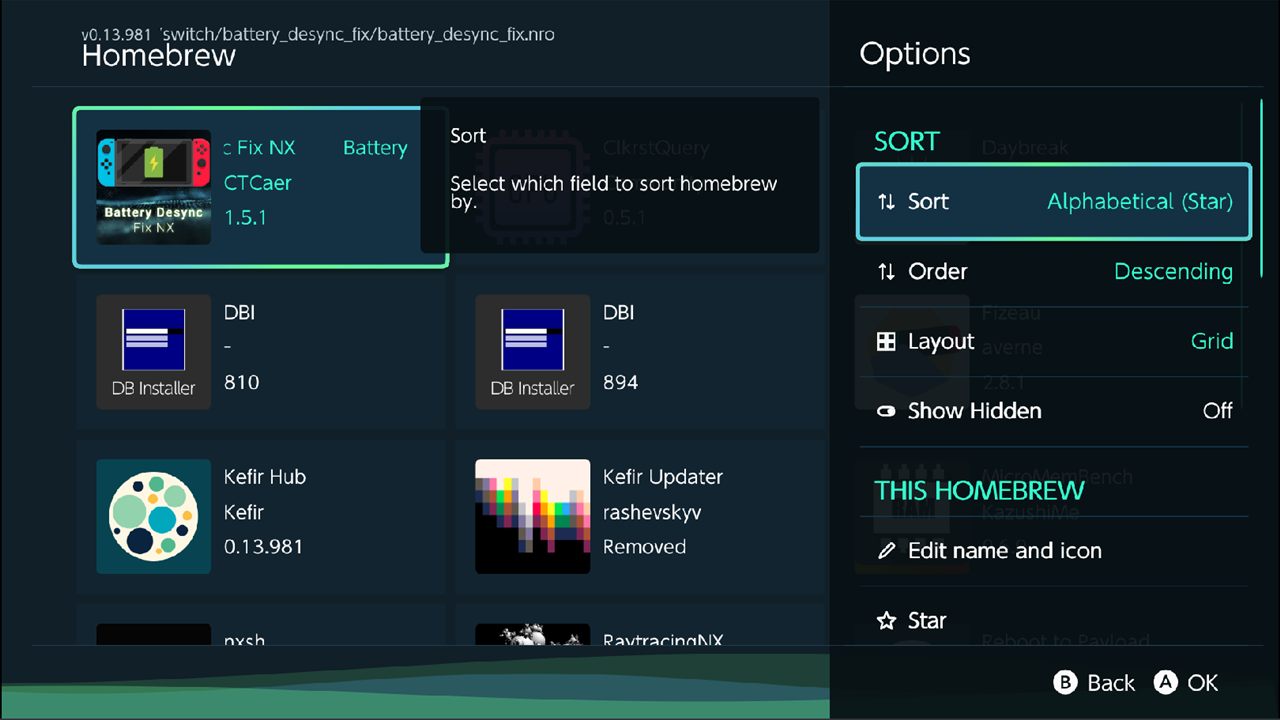Select the DB Installer icon for version 810
This screenshot has height=720, width=1280.
[x=154, y=351]
